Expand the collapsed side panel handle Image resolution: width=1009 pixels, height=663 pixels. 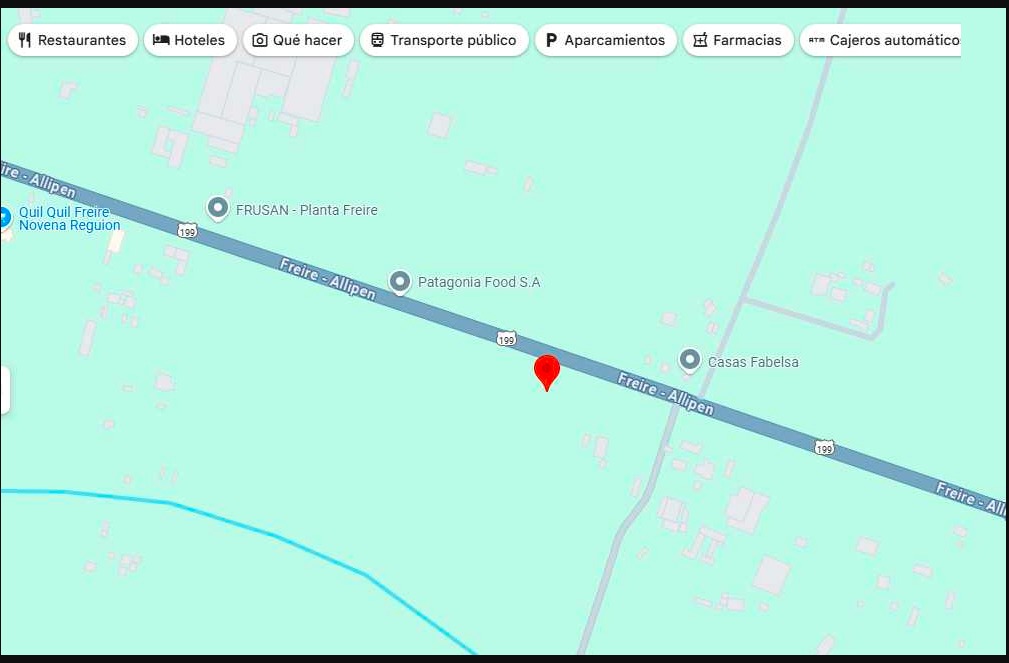[x=5, y=390]
